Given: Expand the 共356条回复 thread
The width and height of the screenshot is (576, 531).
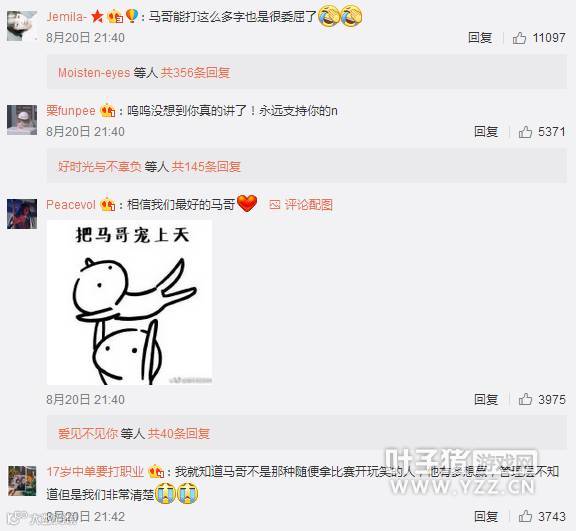Looking at the screenshot, I should 195,72.
